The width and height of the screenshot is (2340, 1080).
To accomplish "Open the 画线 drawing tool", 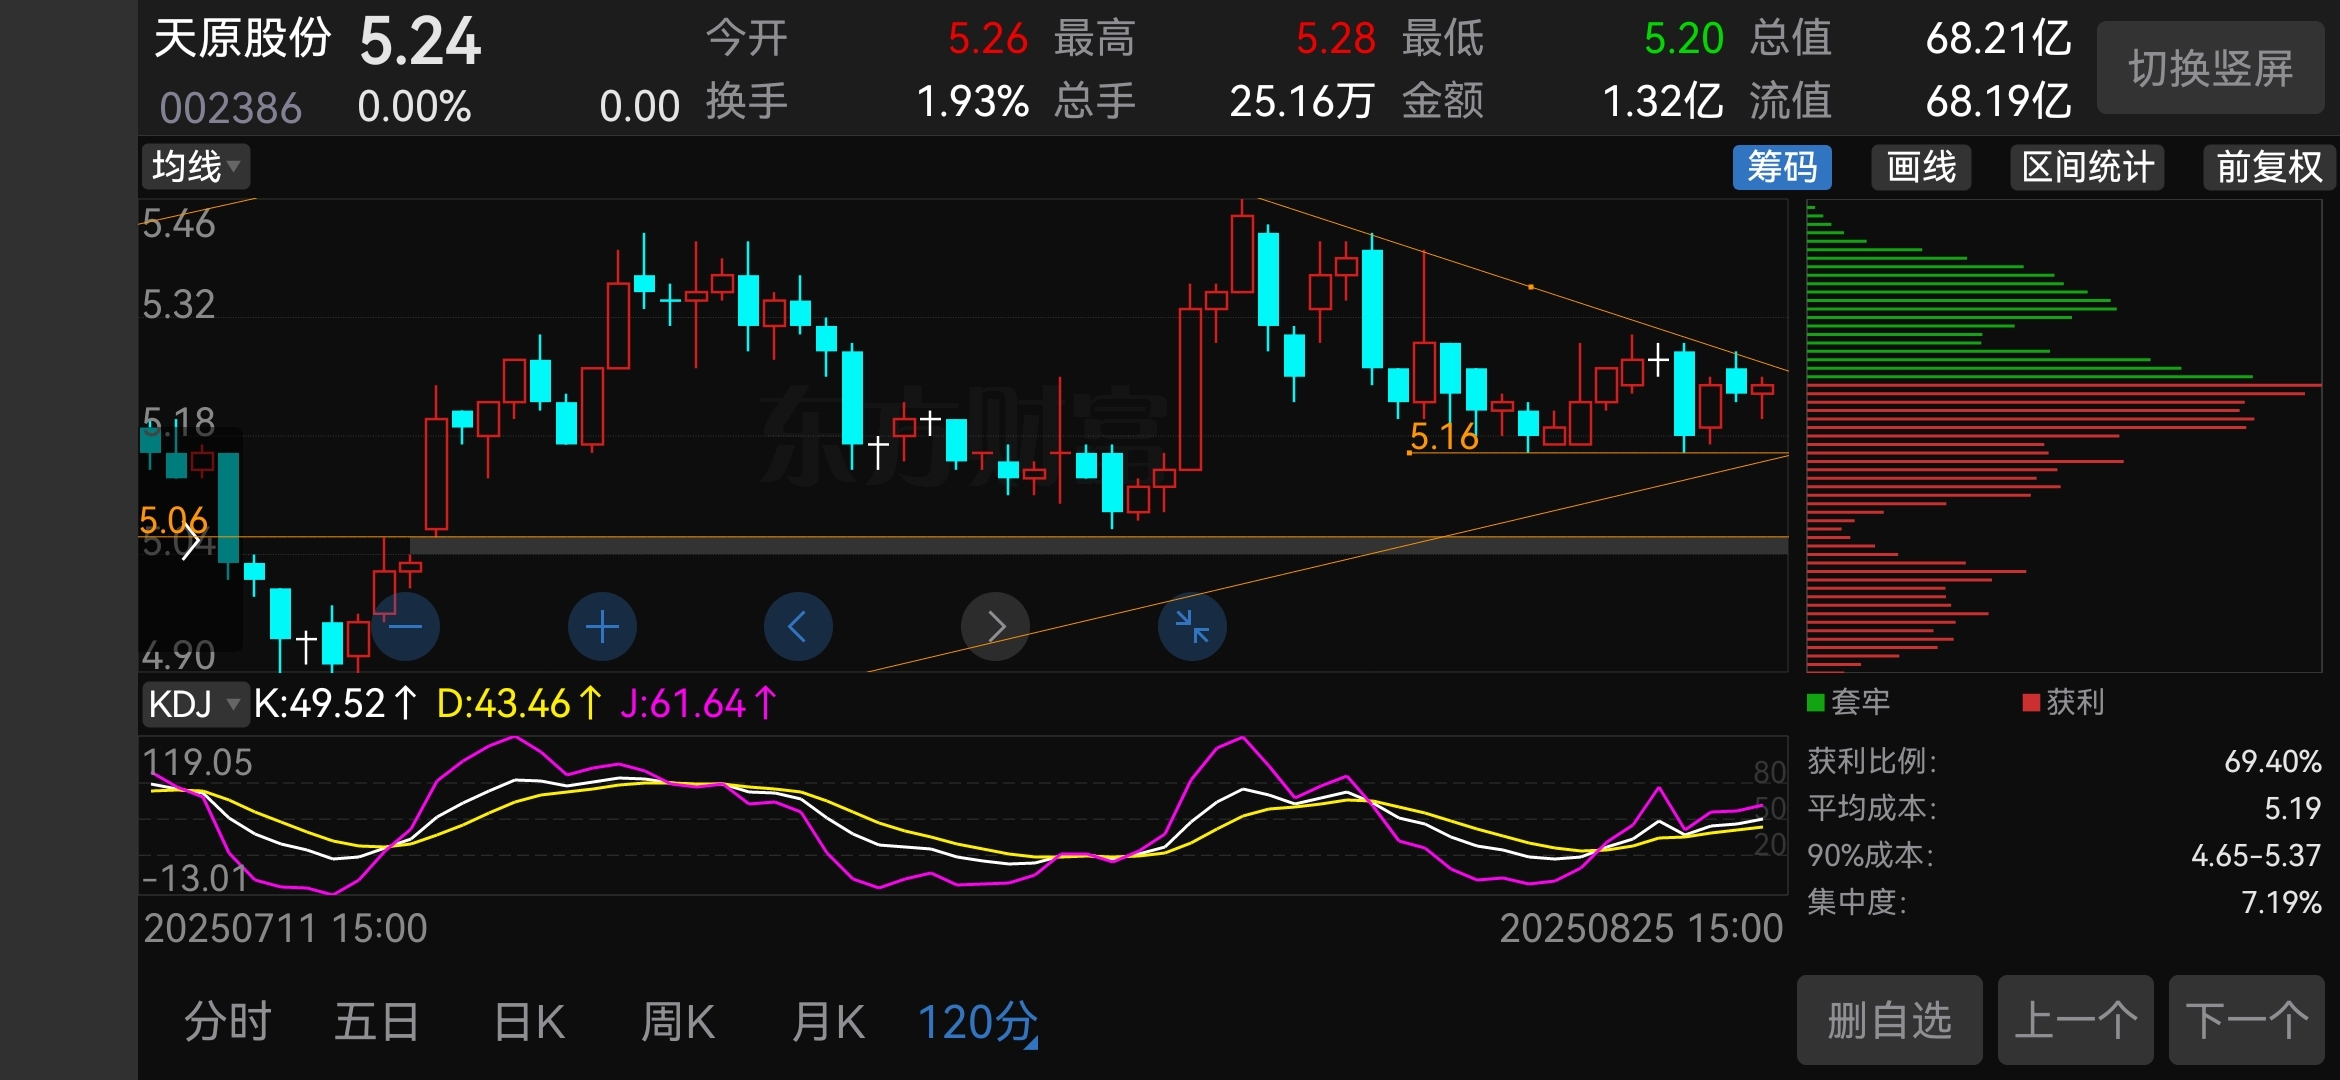I will tap(1921, 167).
